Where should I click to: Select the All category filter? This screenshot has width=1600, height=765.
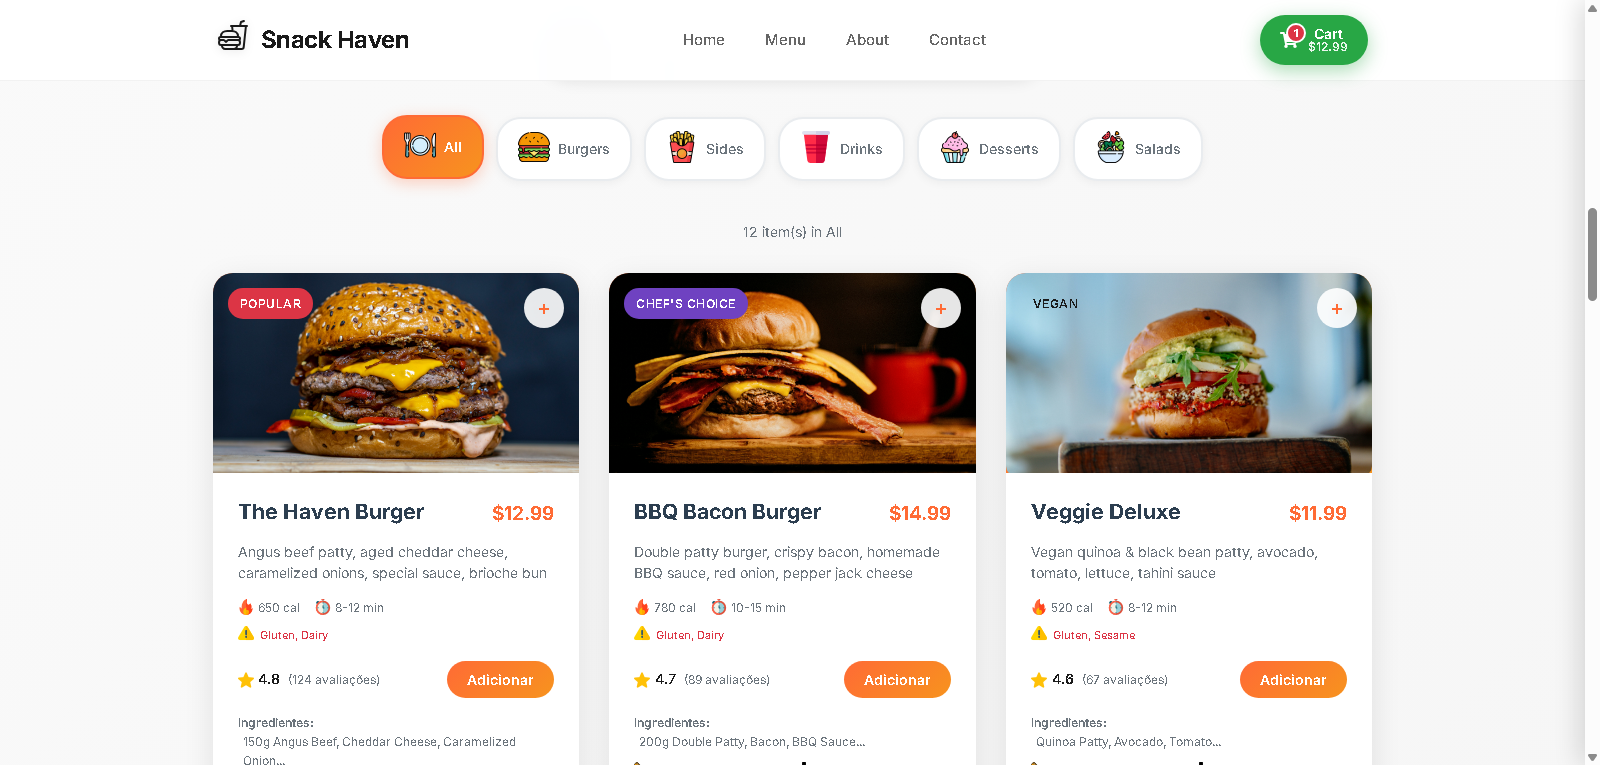pos(433,147)
